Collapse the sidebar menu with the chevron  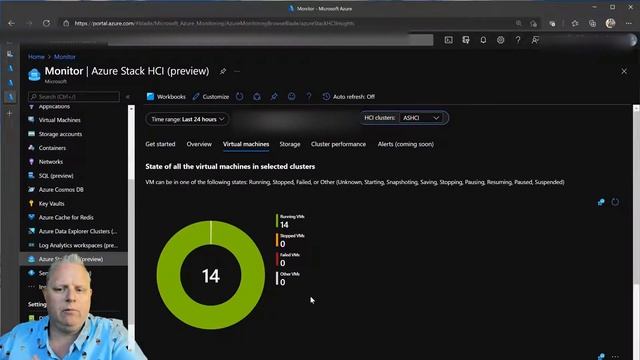tap(128, 97)
